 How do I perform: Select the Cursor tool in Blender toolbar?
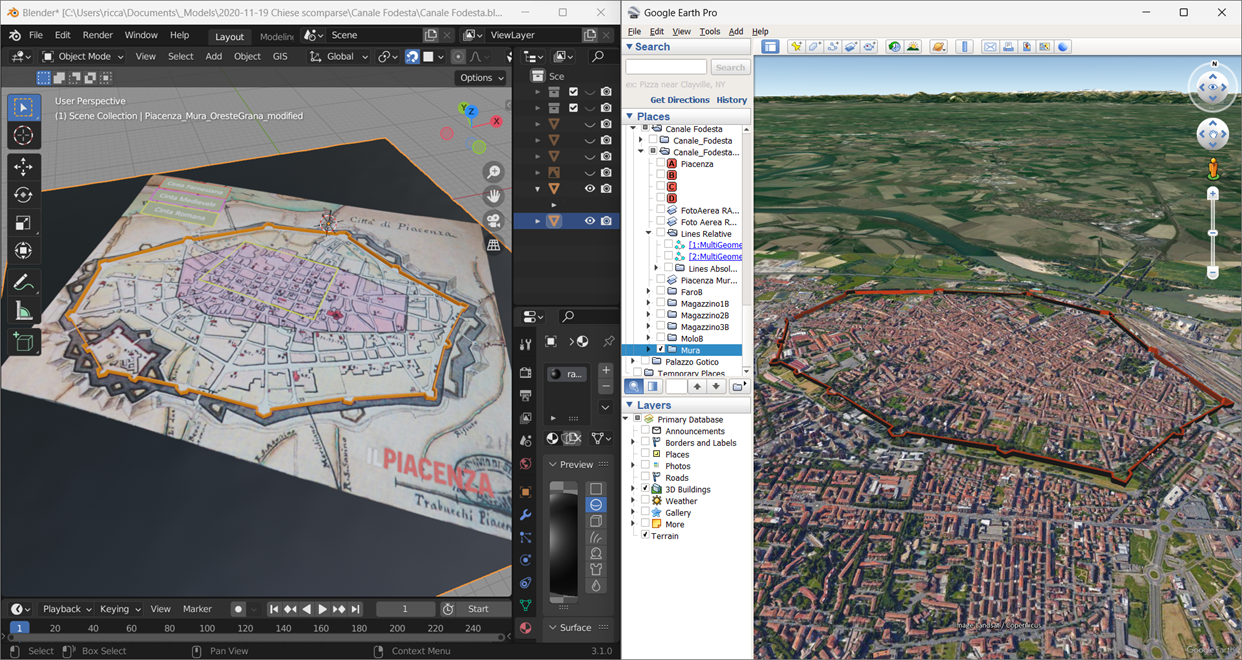point(24,135)
